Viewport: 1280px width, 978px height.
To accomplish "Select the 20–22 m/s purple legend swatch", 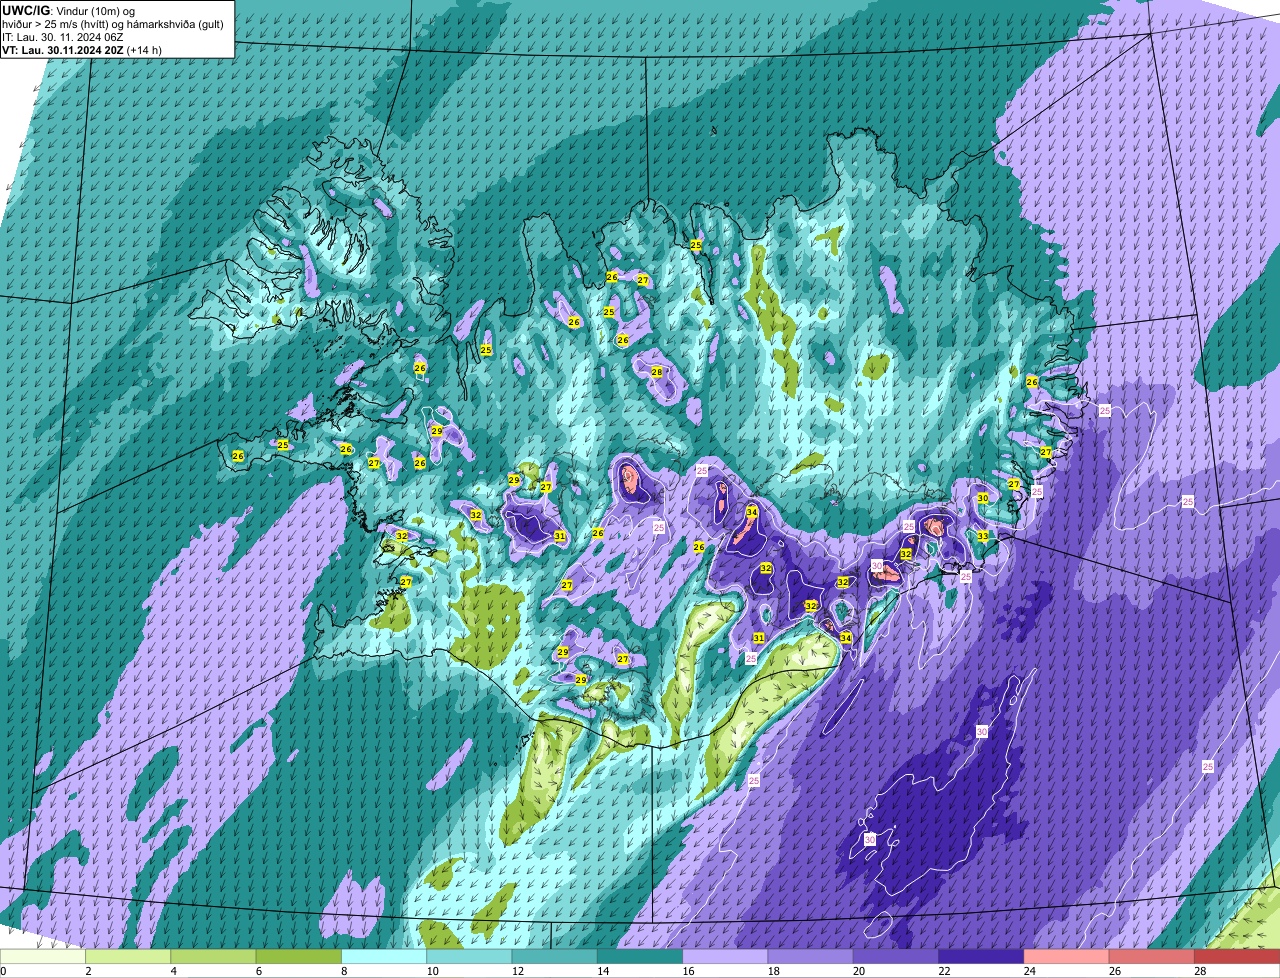I will 896,956.
